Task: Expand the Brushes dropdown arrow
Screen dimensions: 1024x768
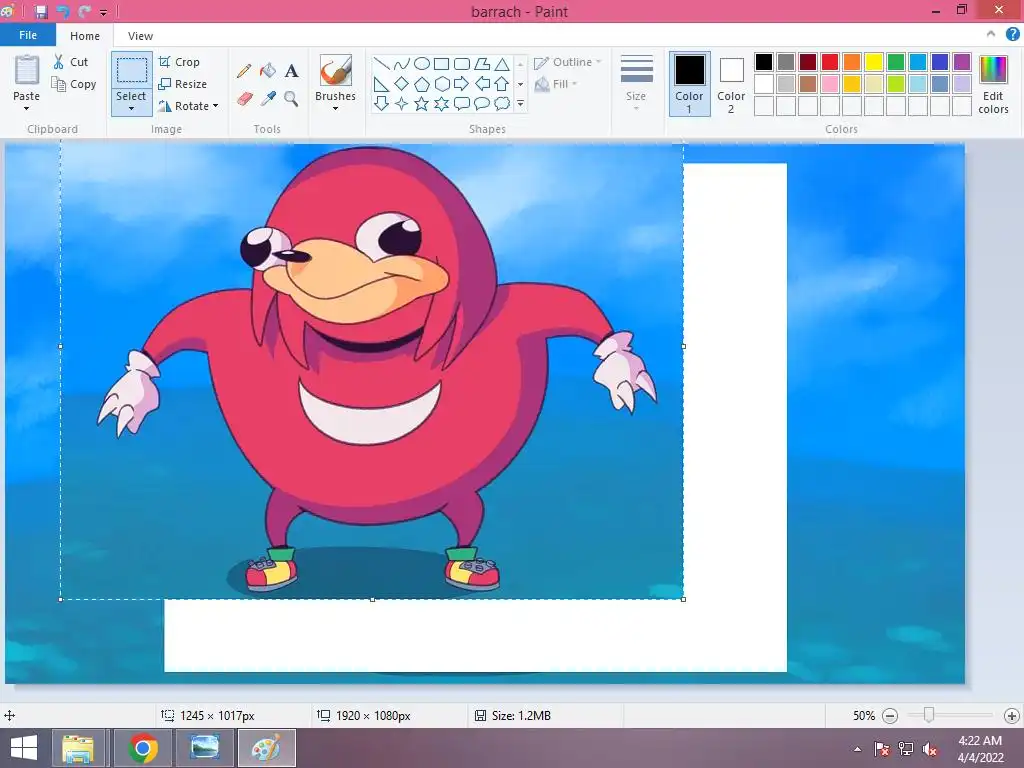Action: click(x=335, y=108)
